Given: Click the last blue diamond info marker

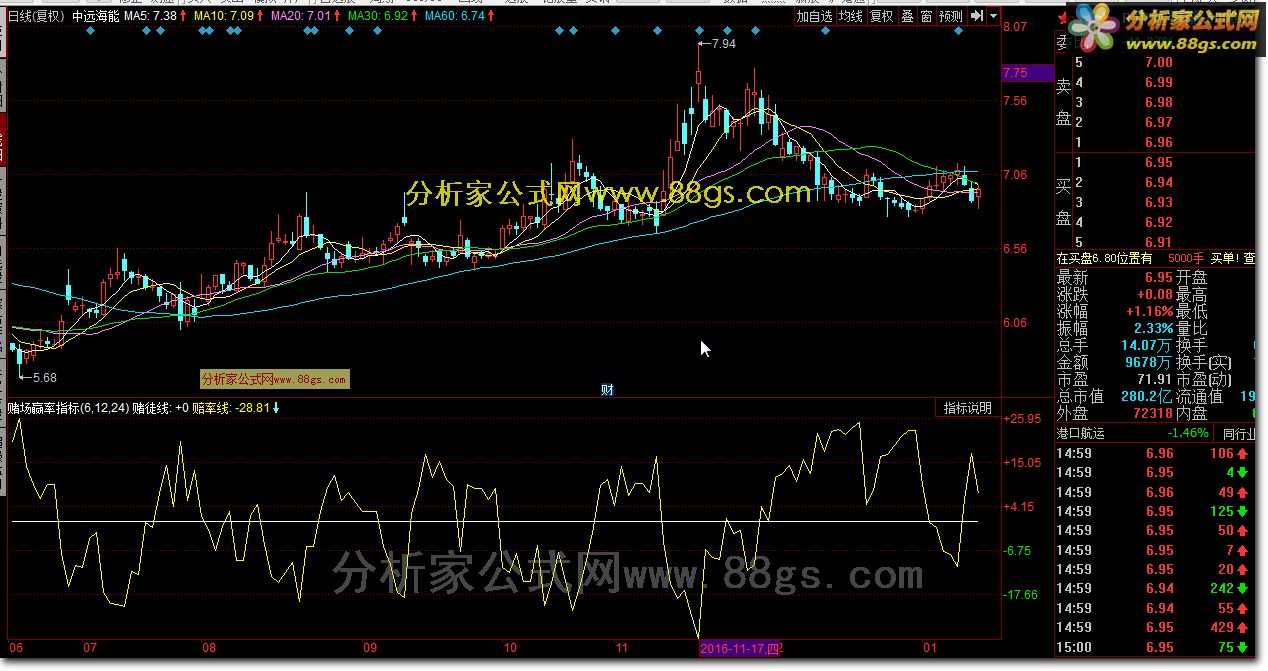Looking at the screenshot, I should (x=958, y=31).
